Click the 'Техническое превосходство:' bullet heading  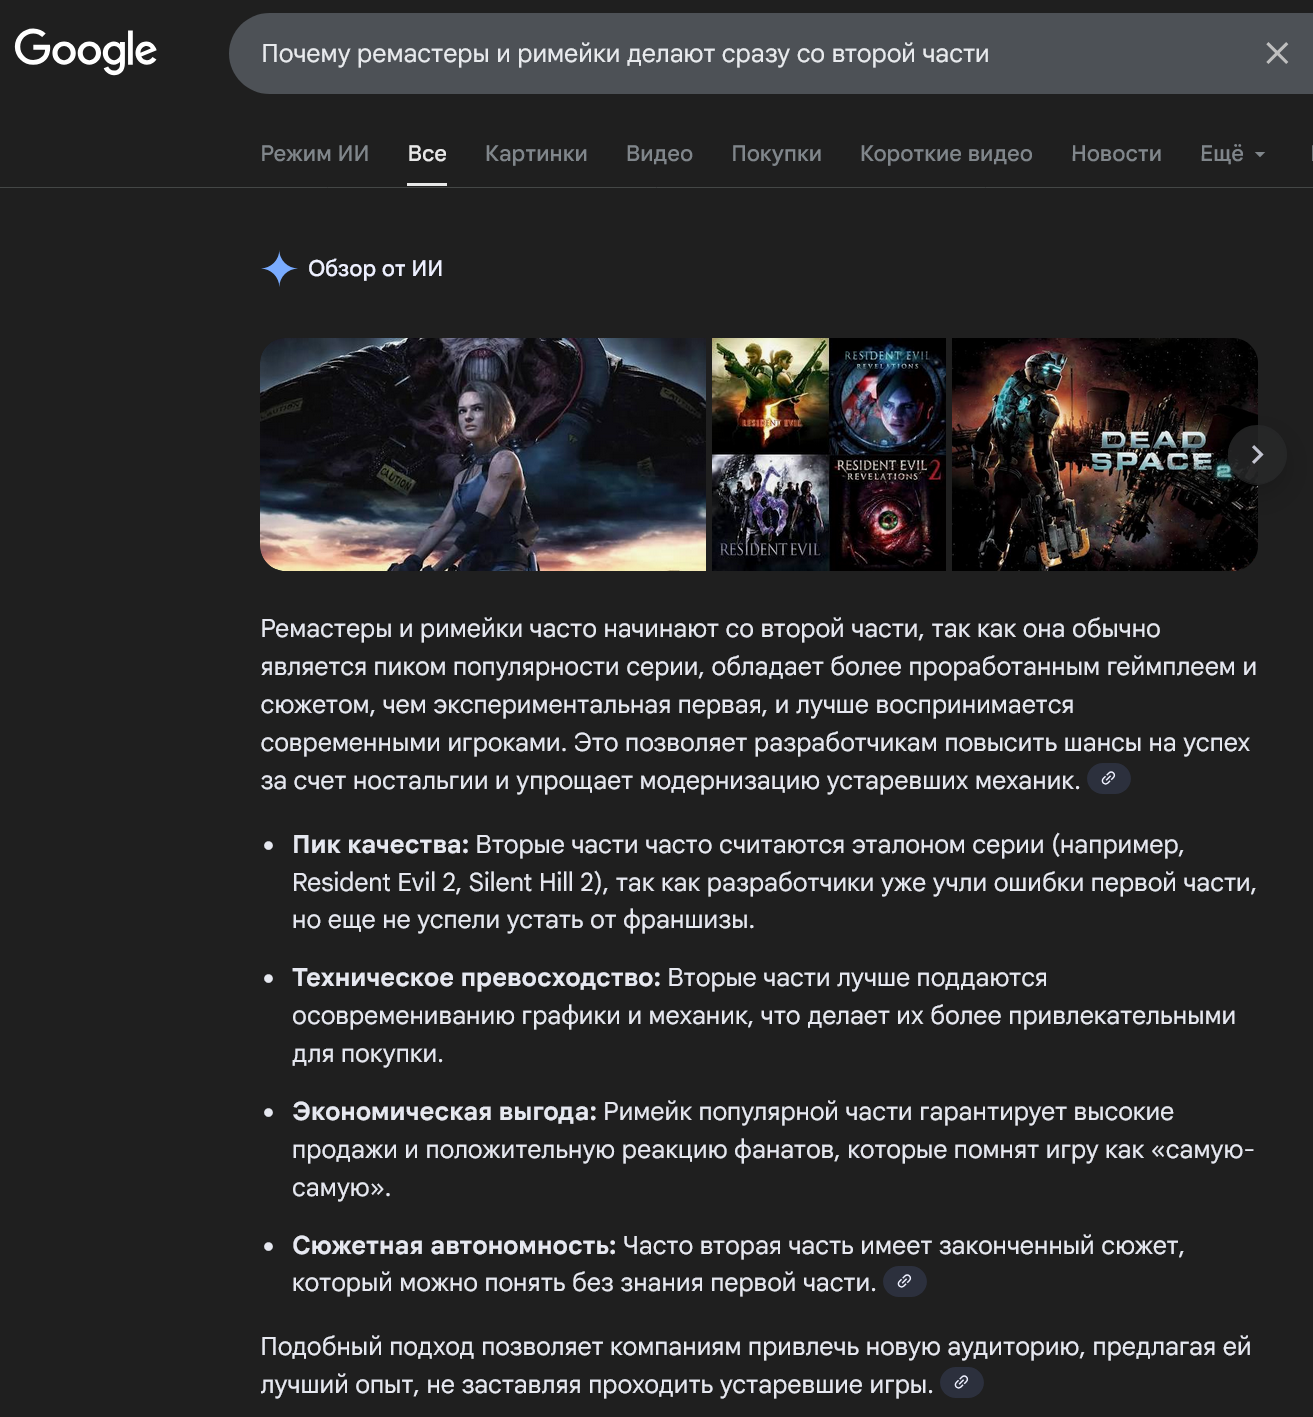pos(476,977)
